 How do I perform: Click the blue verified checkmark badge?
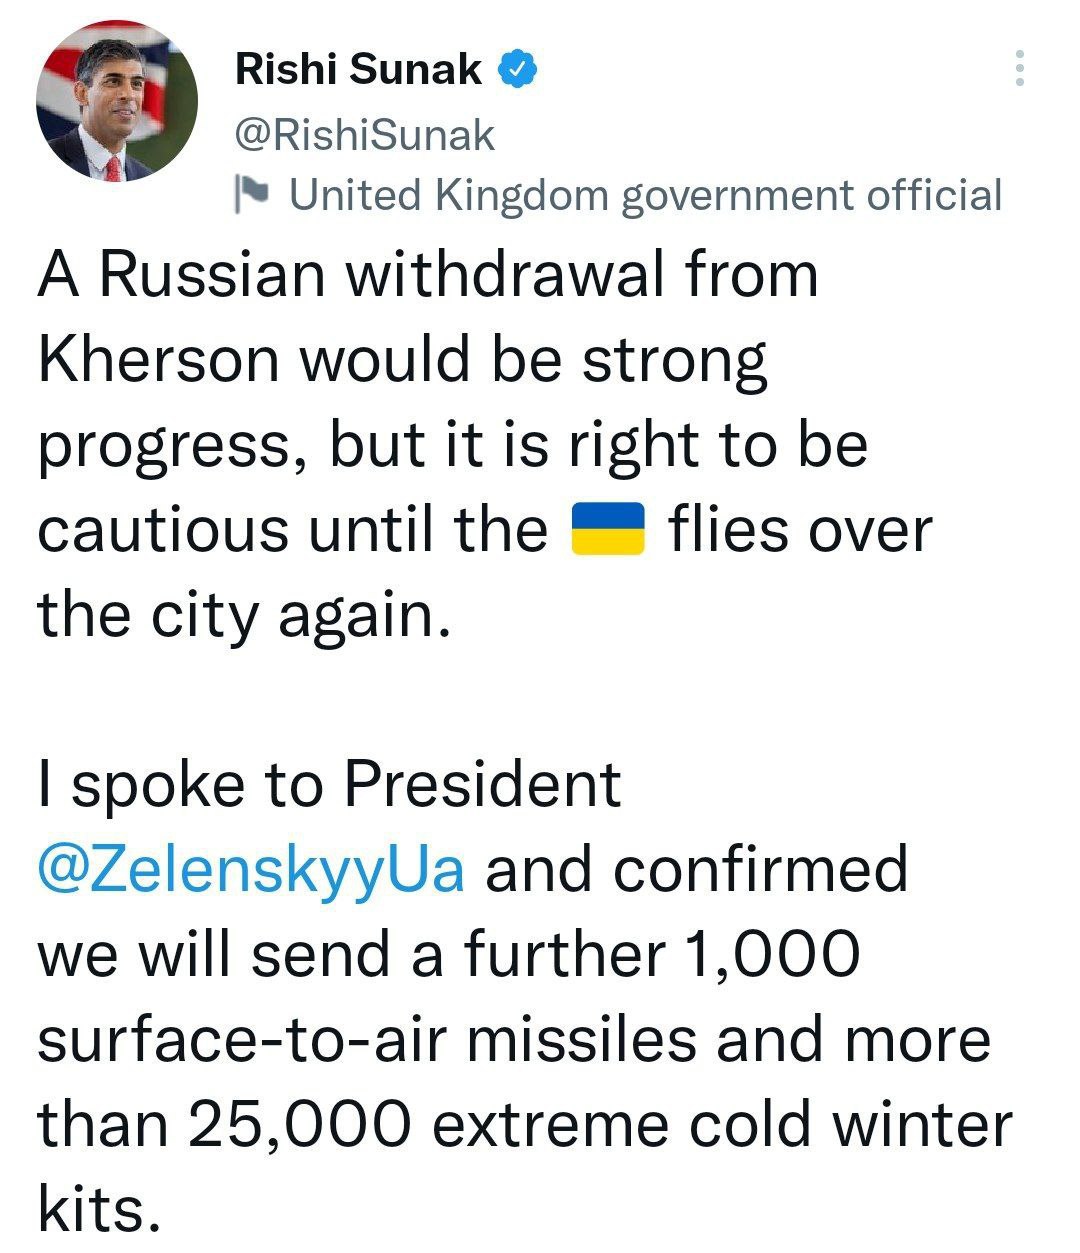coord(518,69)
